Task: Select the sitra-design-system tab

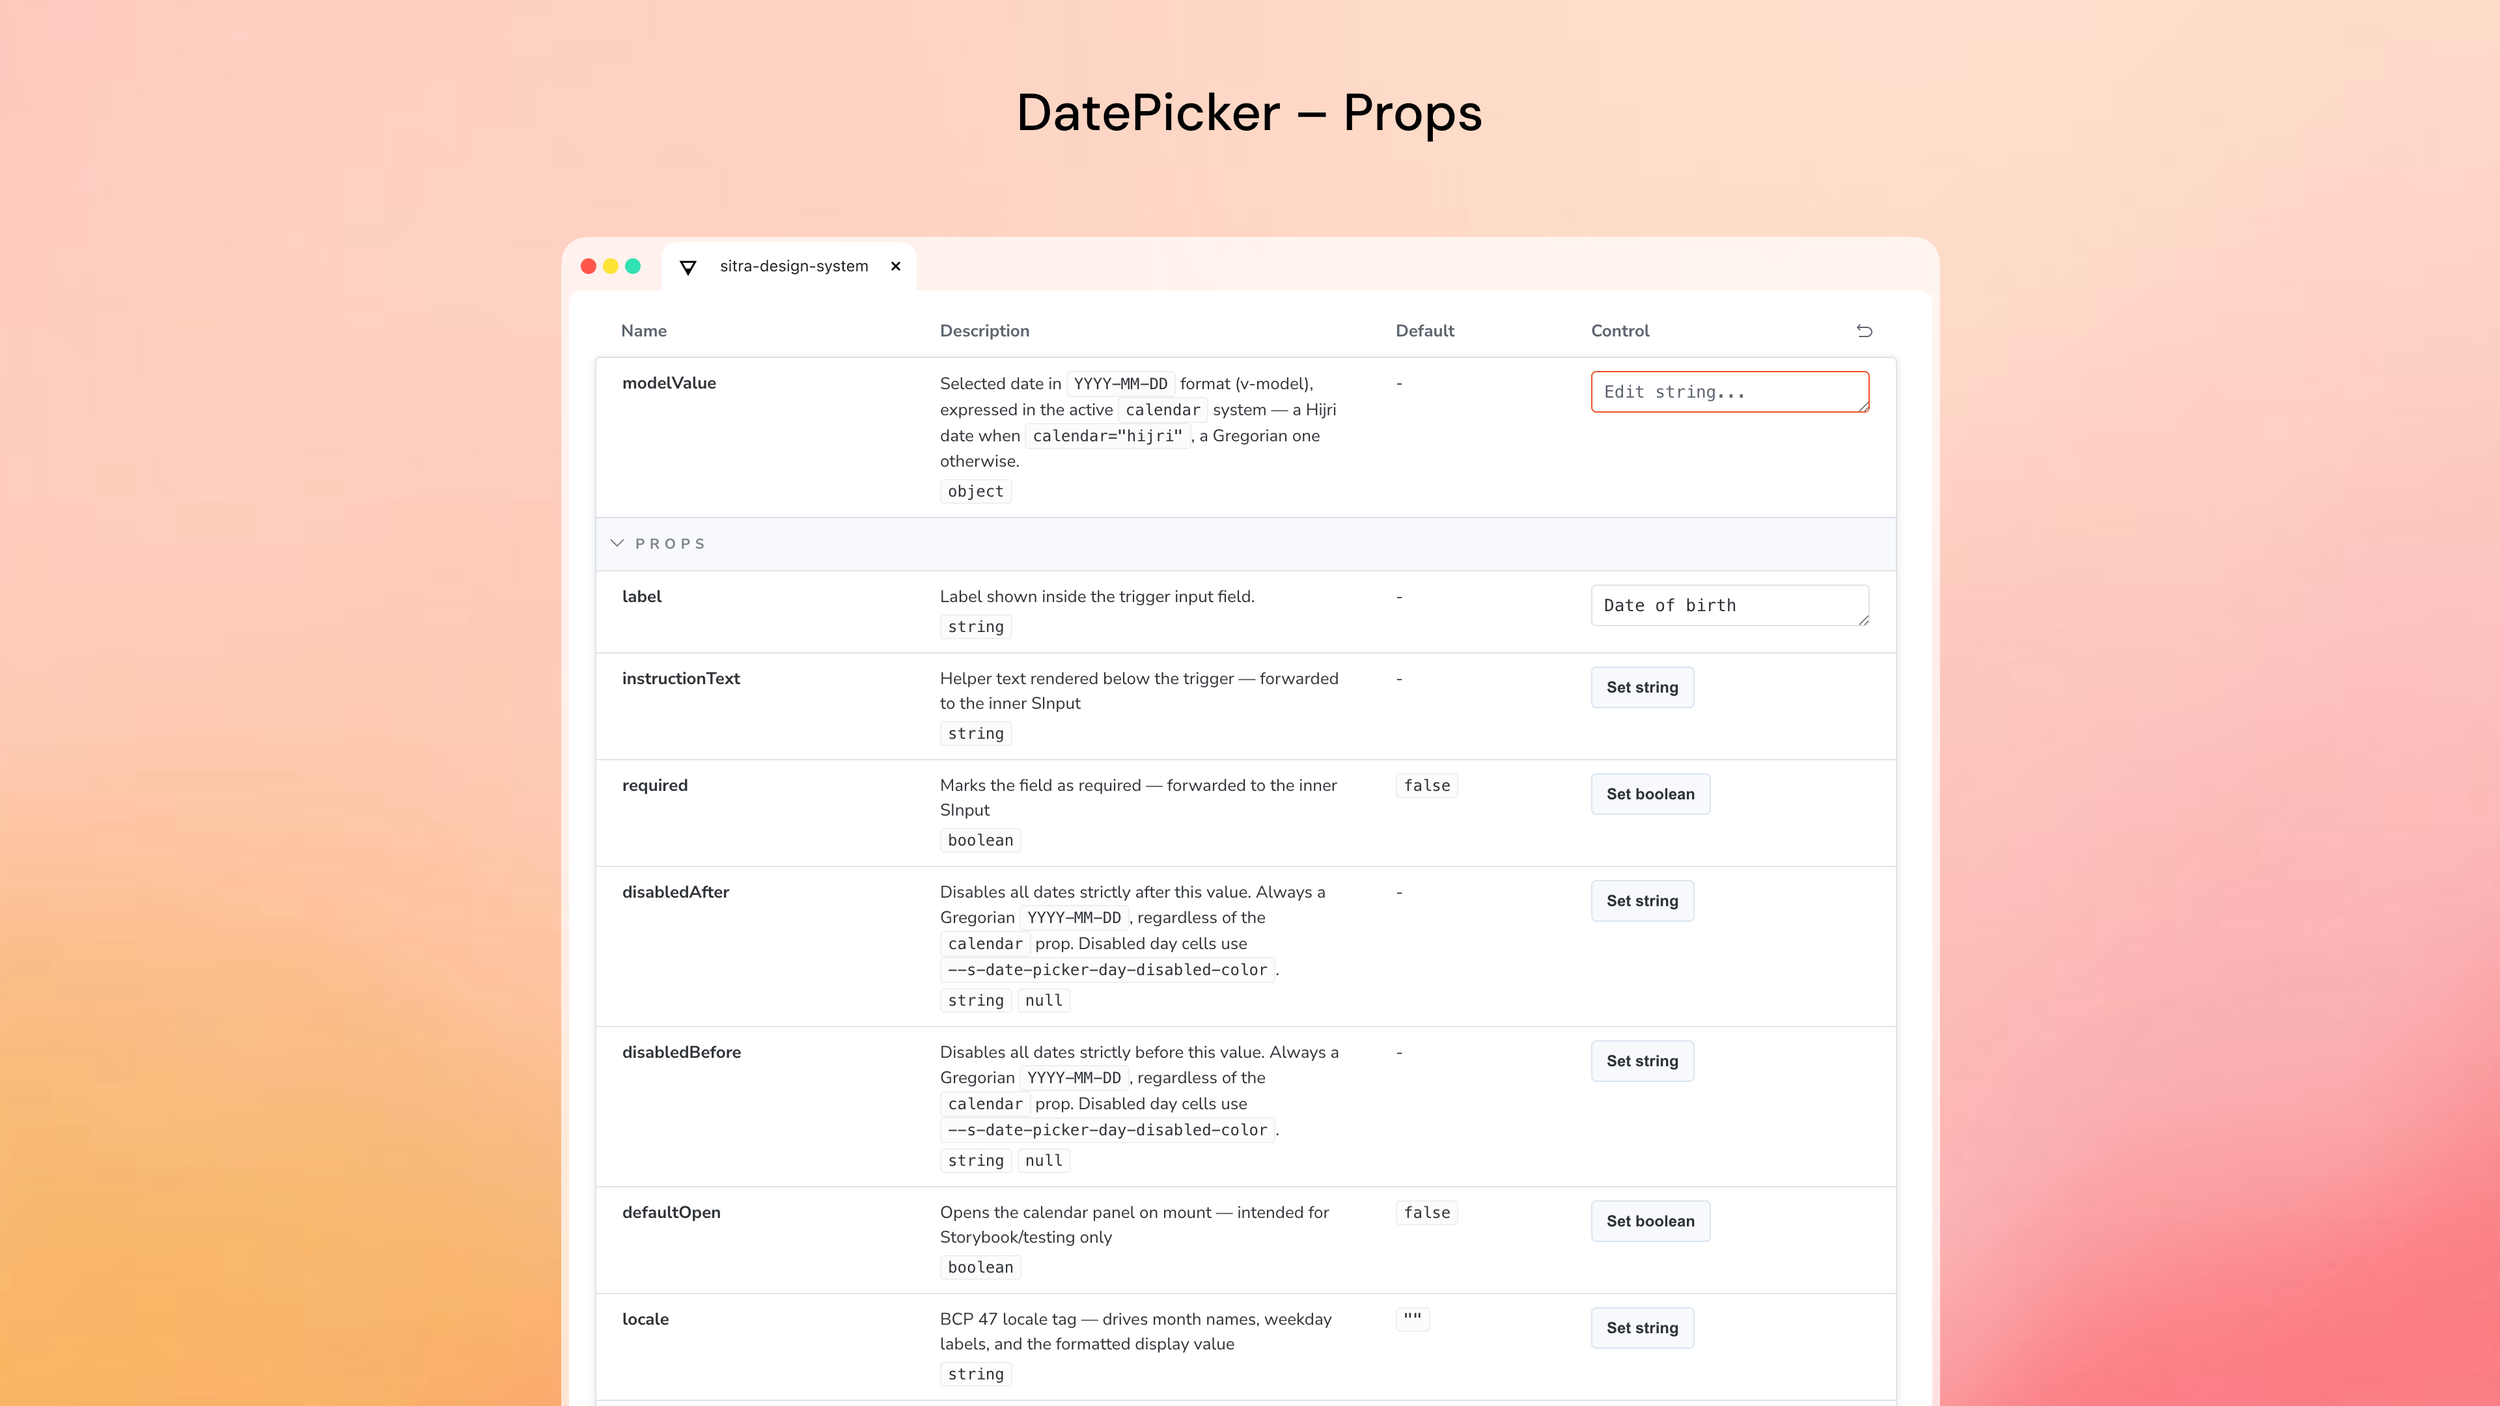Action: pos(789,266)
